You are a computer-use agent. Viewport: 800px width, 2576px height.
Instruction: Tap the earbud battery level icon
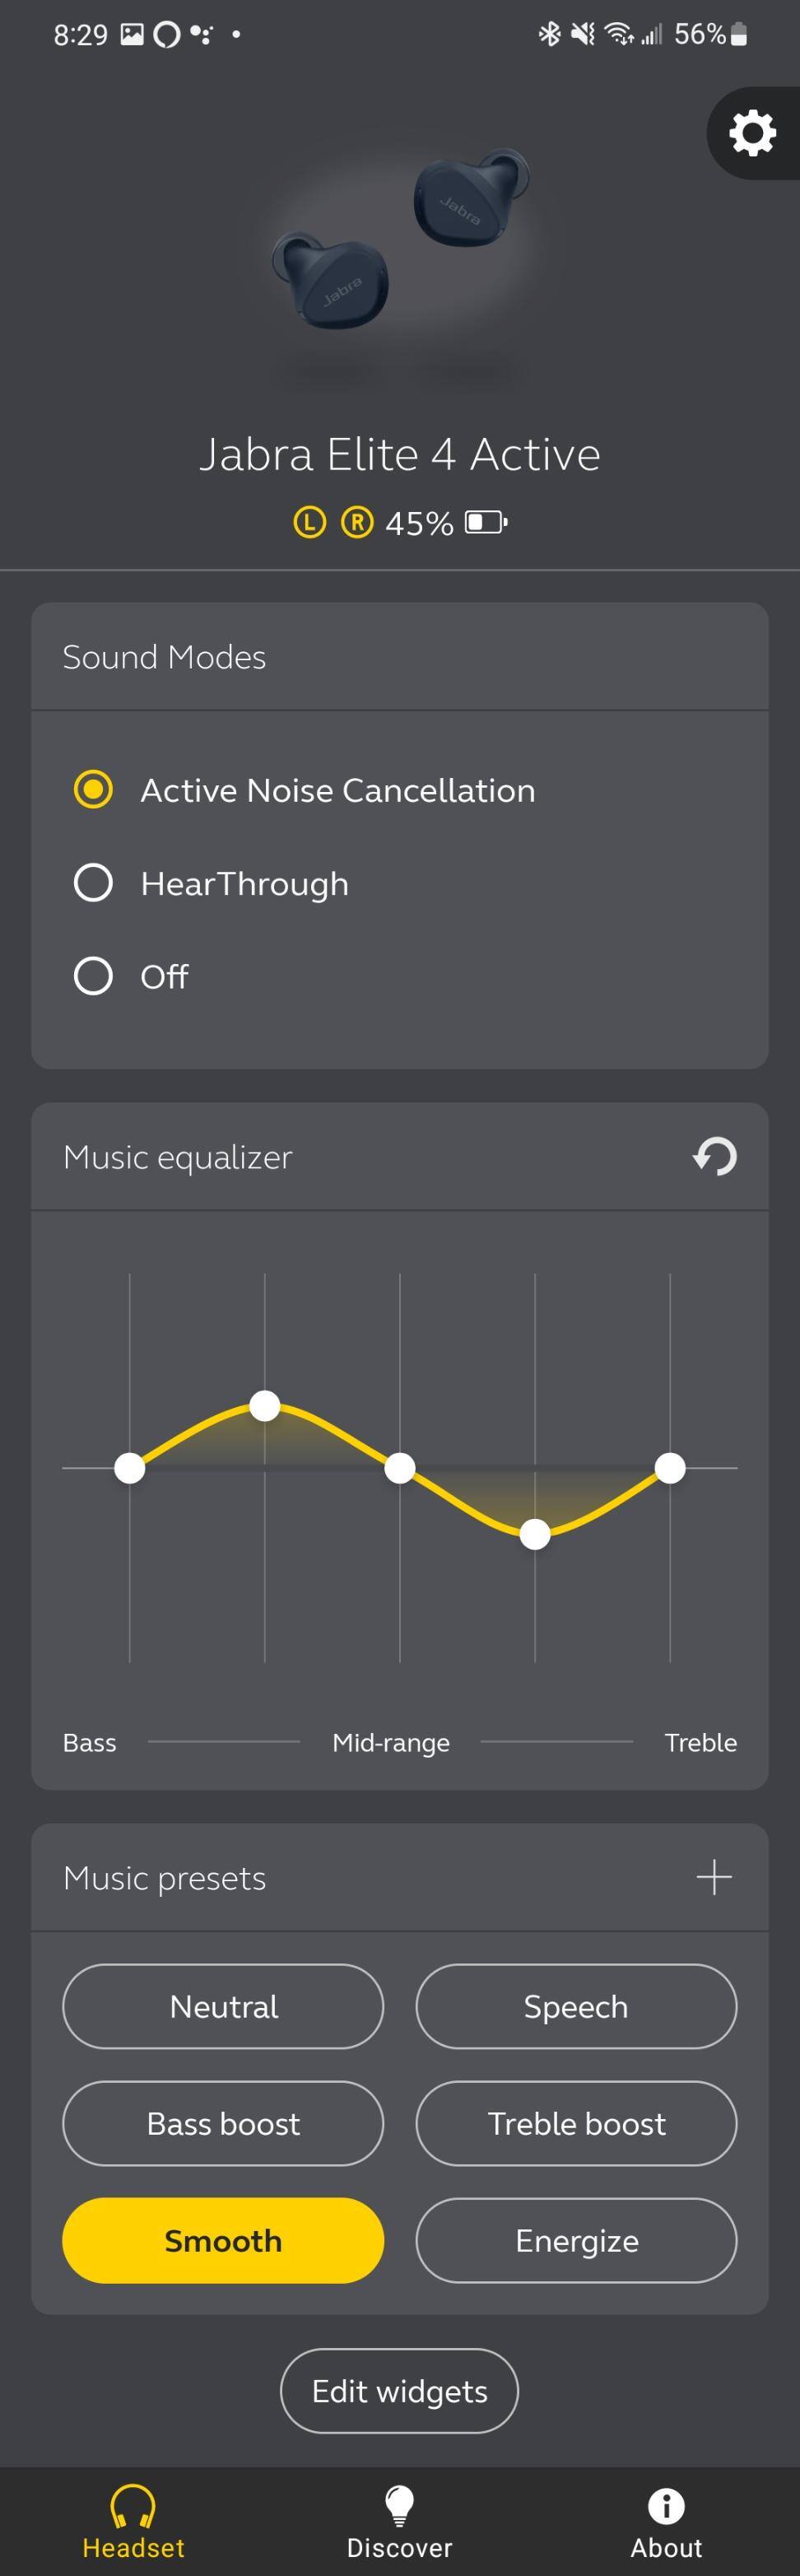(486, 522)
